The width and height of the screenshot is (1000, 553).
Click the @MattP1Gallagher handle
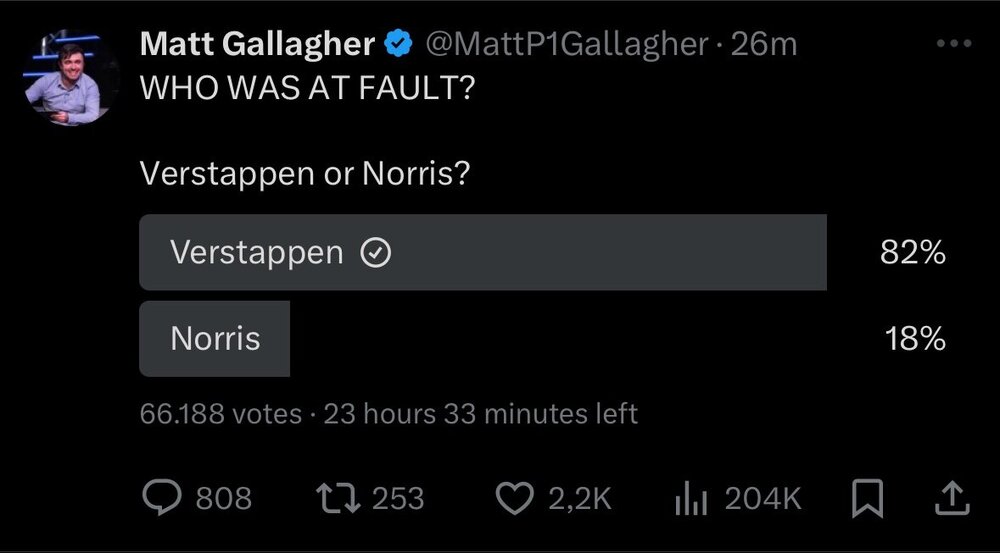tap(569, 45)
